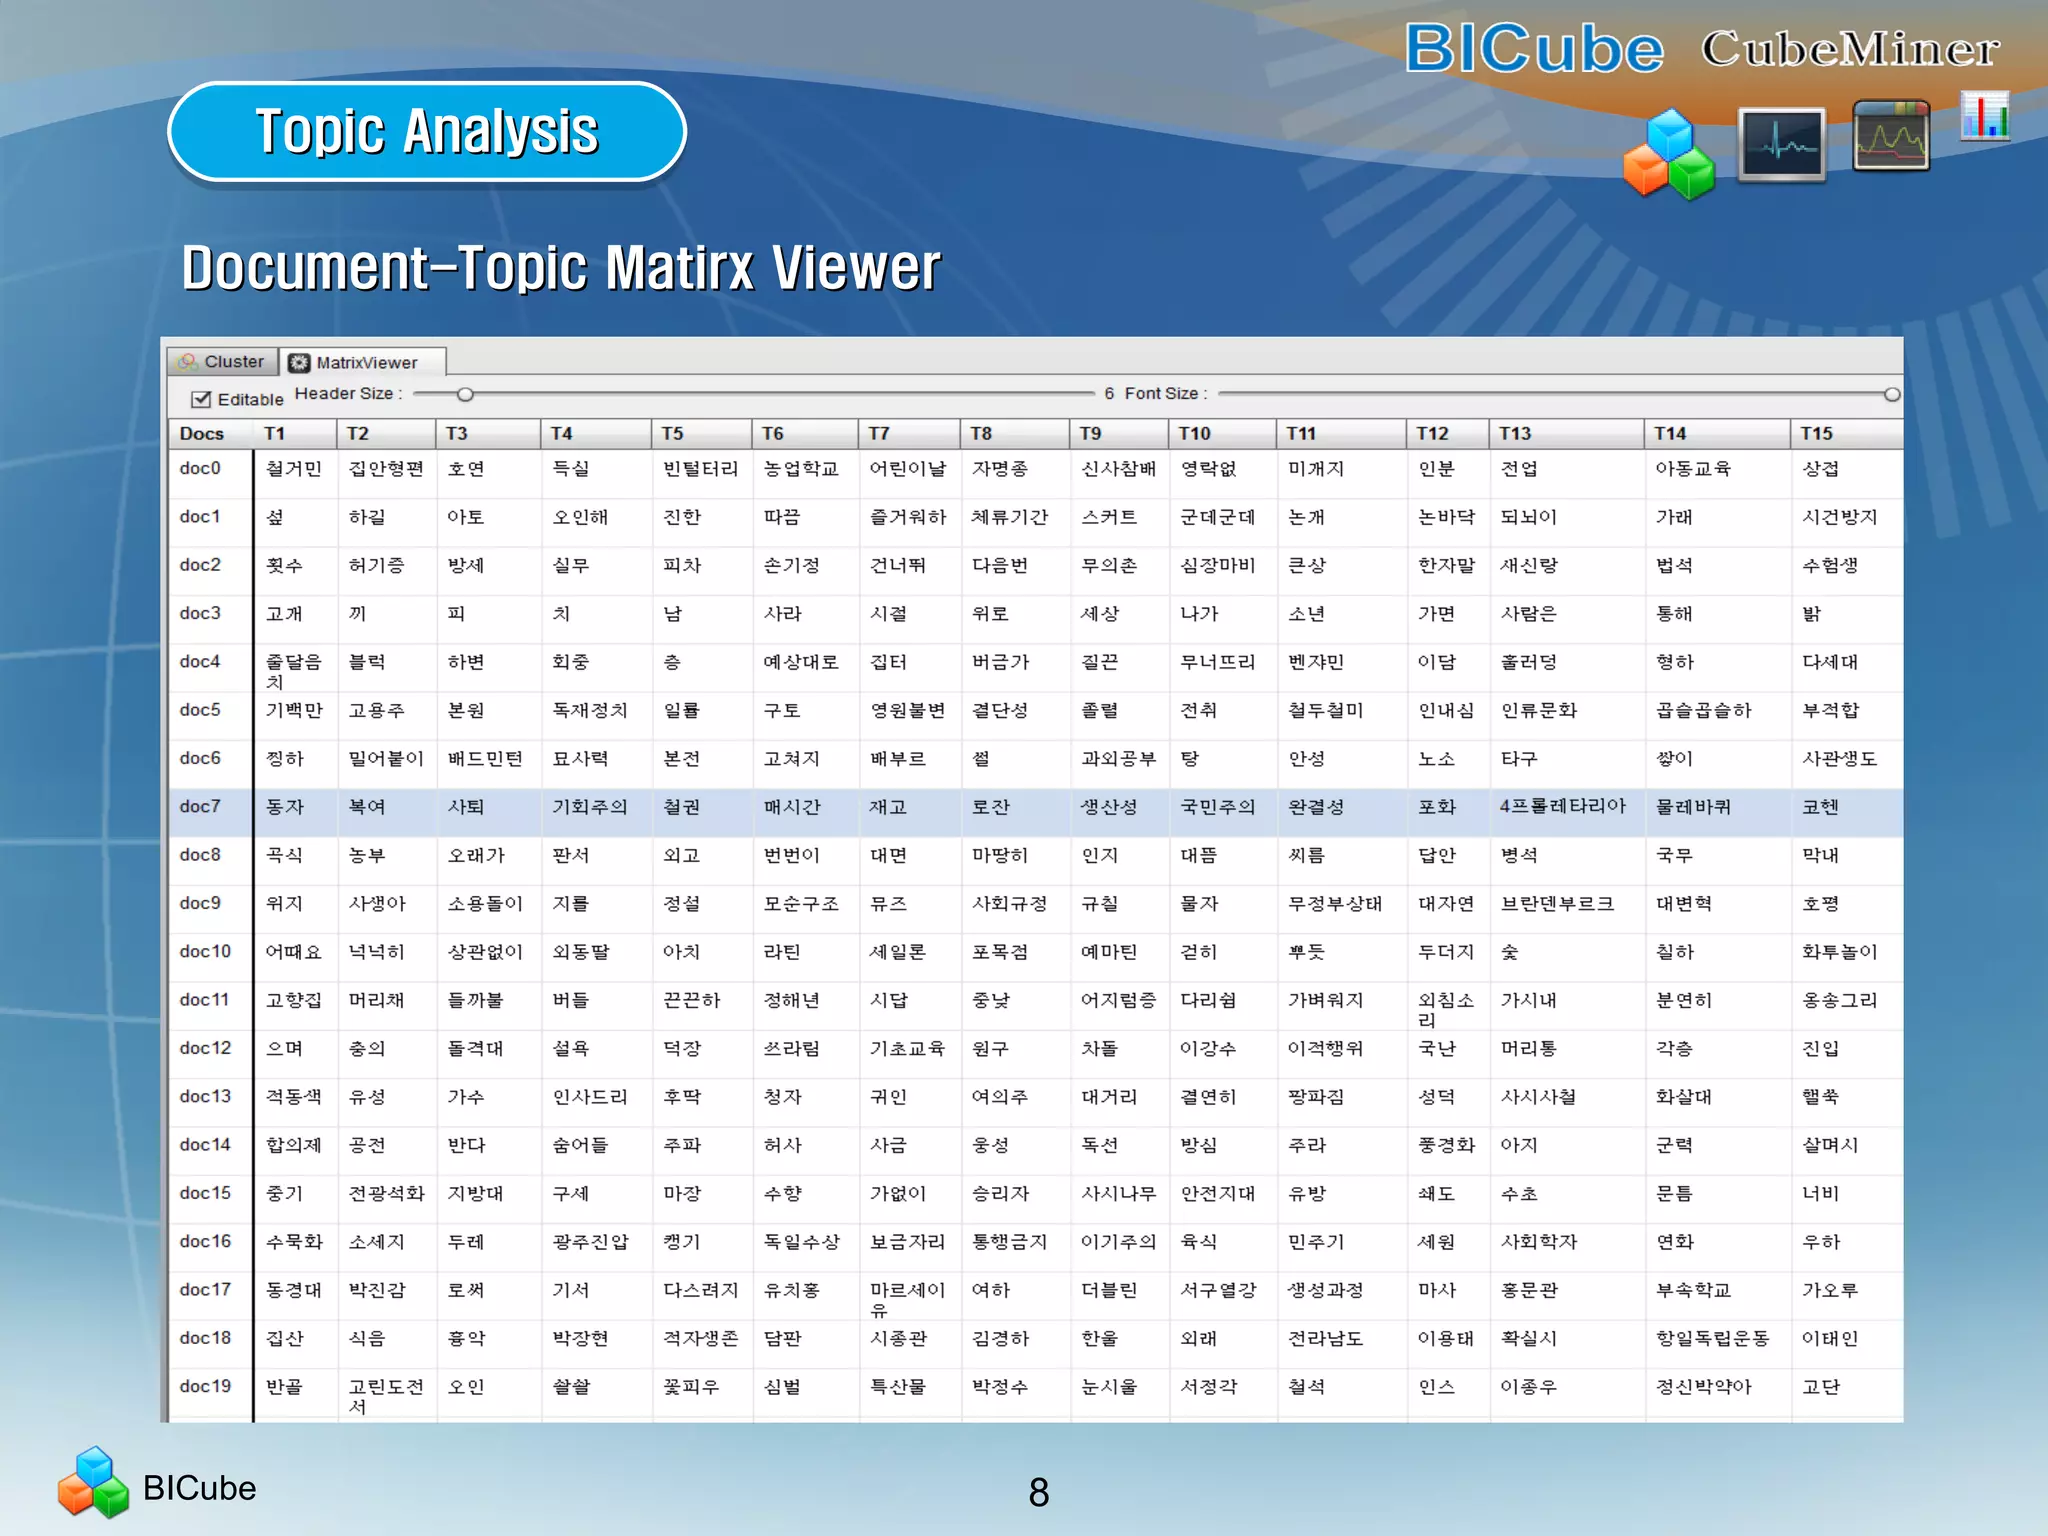Screen dimensions: 2048x1536
Task: Click the doc9 T13 cell '브란덴부르크'
Action: click(x=1558, y=903)
